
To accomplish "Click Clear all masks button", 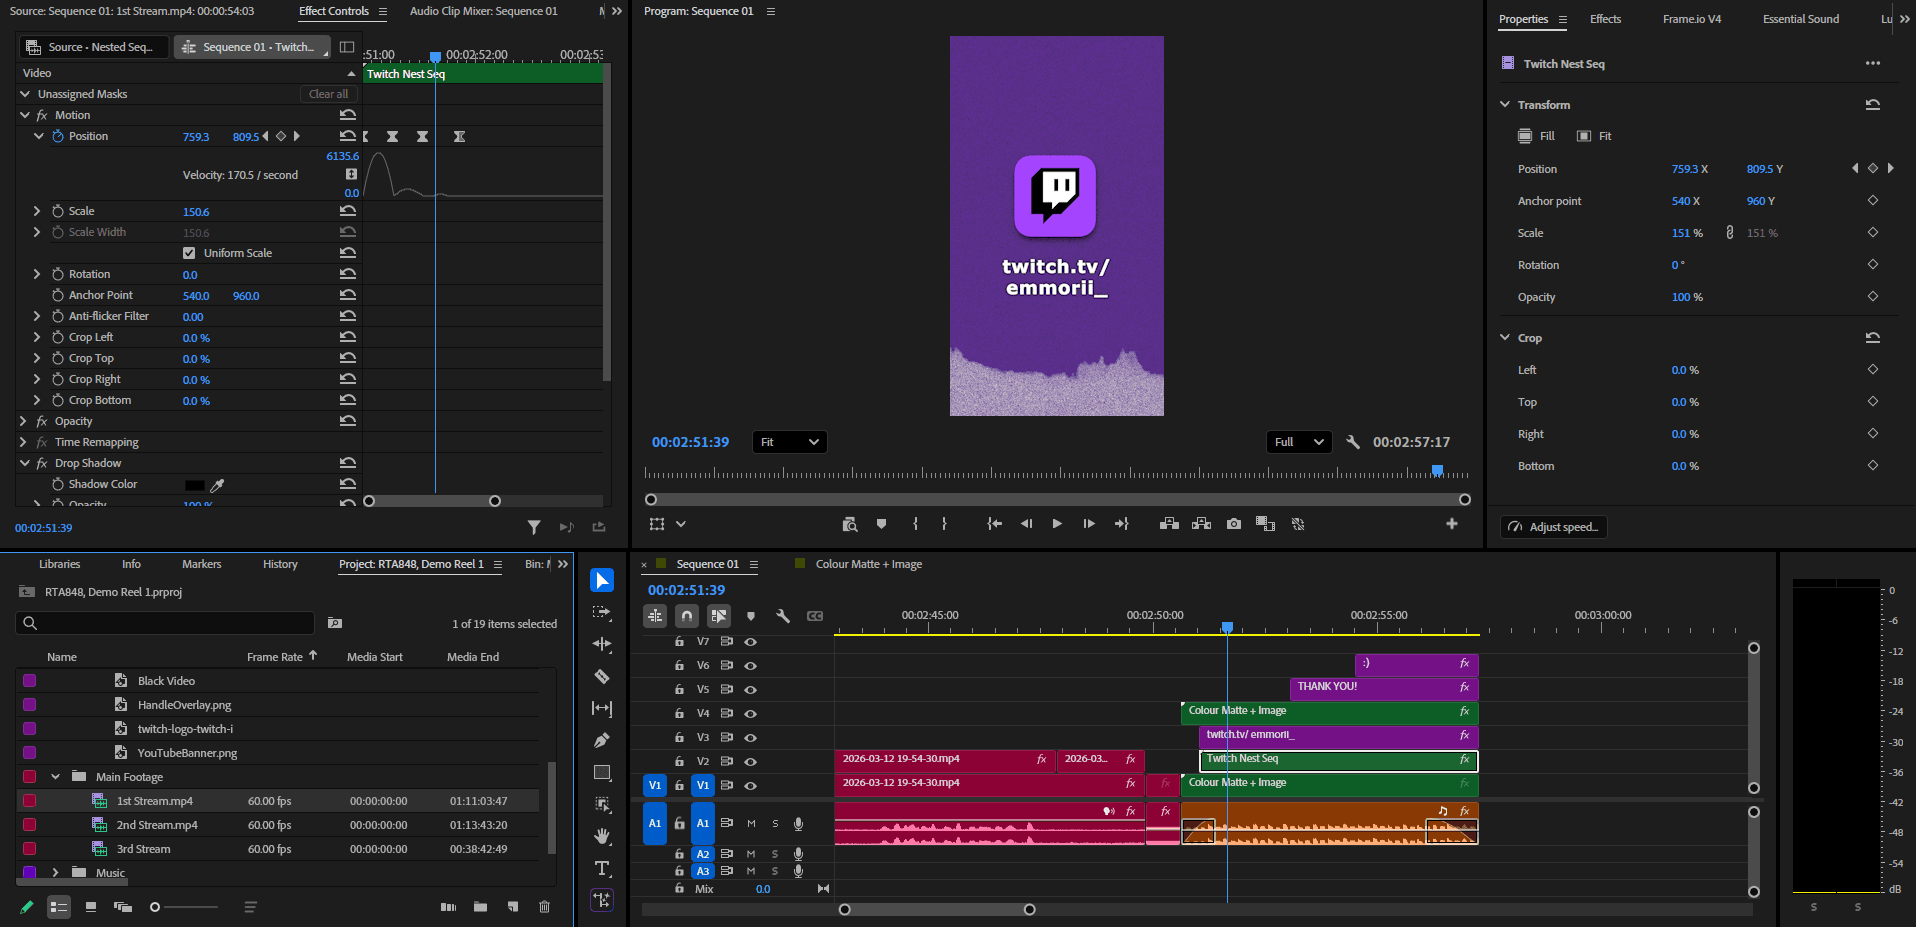I will point(328,94).
